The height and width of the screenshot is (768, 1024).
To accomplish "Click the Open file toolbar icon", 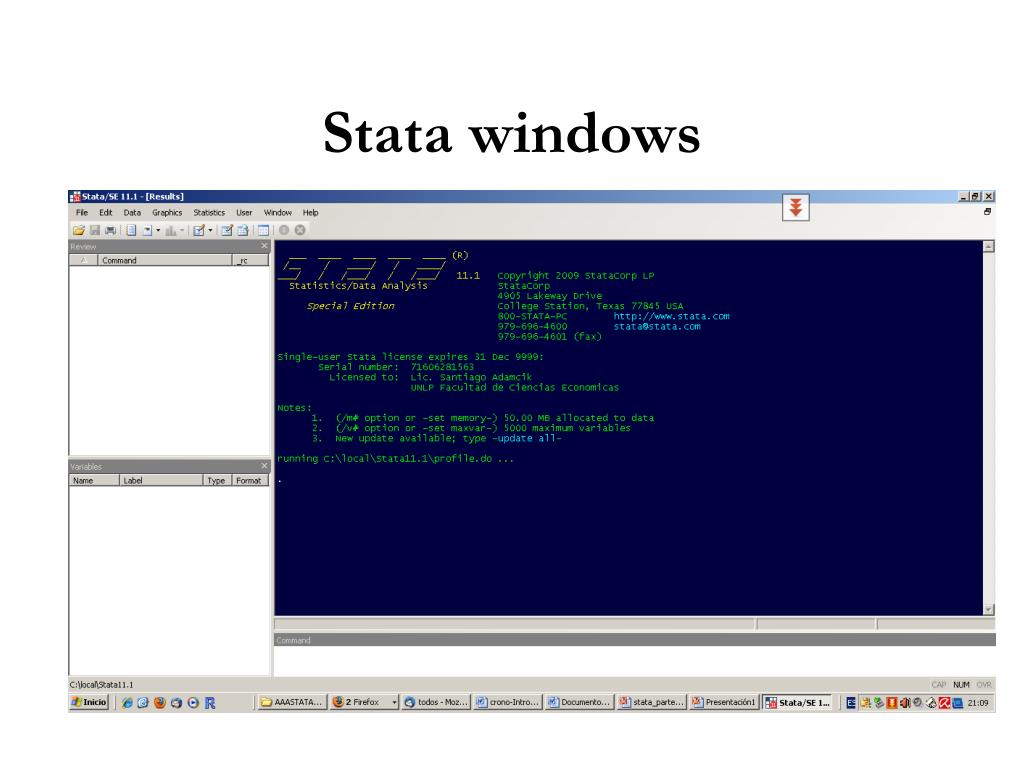I will [78, 230].
